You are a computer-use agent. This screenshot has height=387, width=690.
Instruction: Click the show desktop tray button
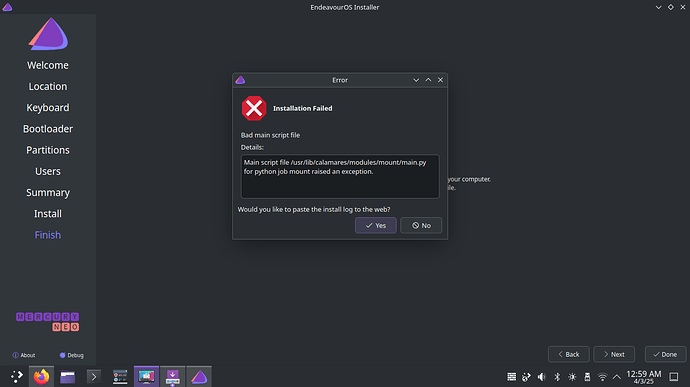(674, 377)
